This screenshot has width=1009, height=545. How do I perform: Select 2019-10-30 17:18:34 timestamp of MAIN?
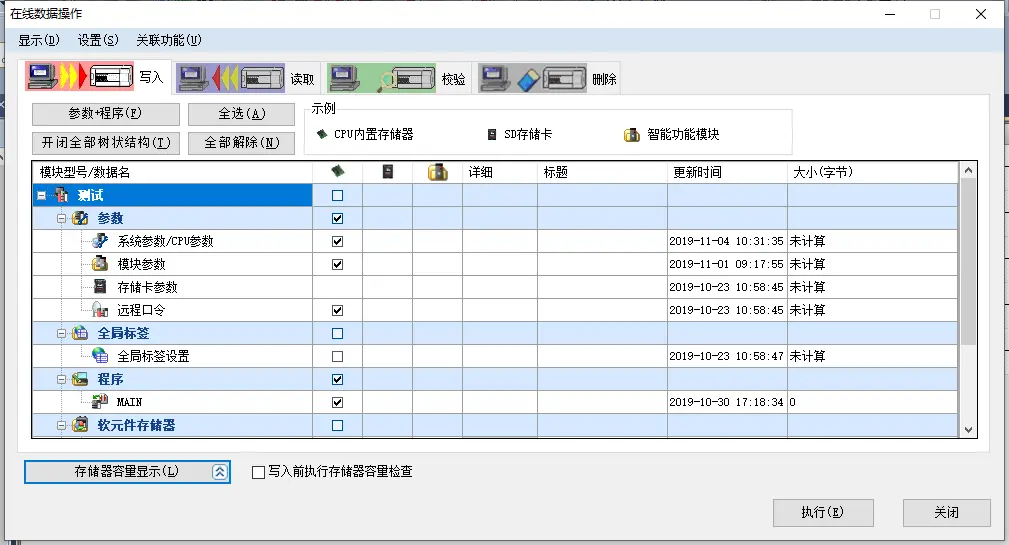[x=727, y=402]
